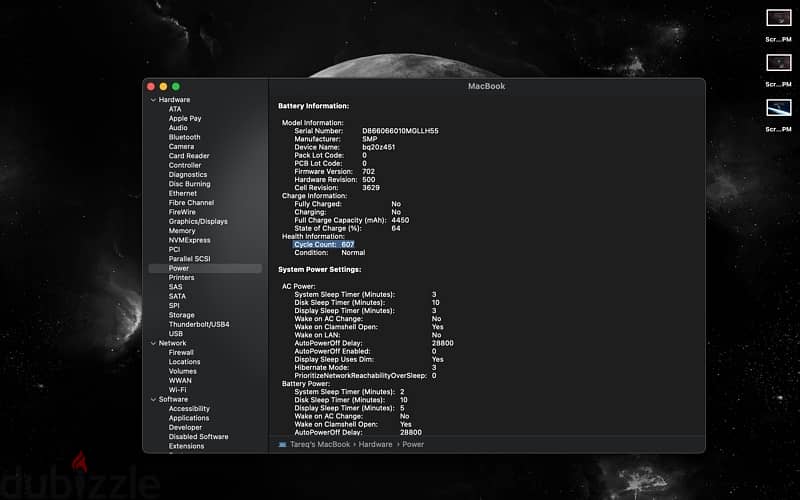The width and height of the screenshot is (800, 500).
Task: Select Apple Pay in sidebar
Action: coord(185,118)
